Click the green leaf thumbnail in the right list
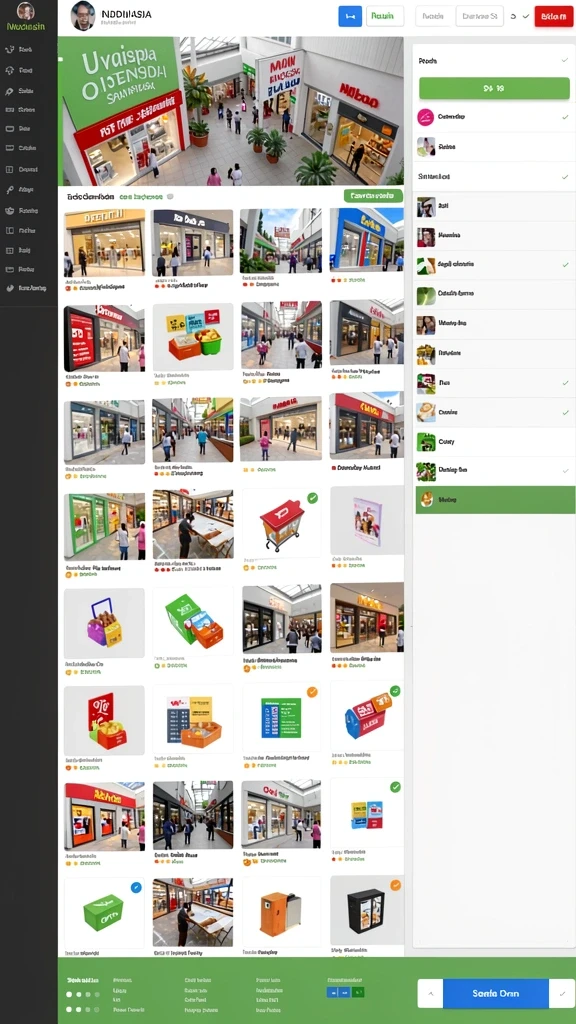 coord(426,295)
